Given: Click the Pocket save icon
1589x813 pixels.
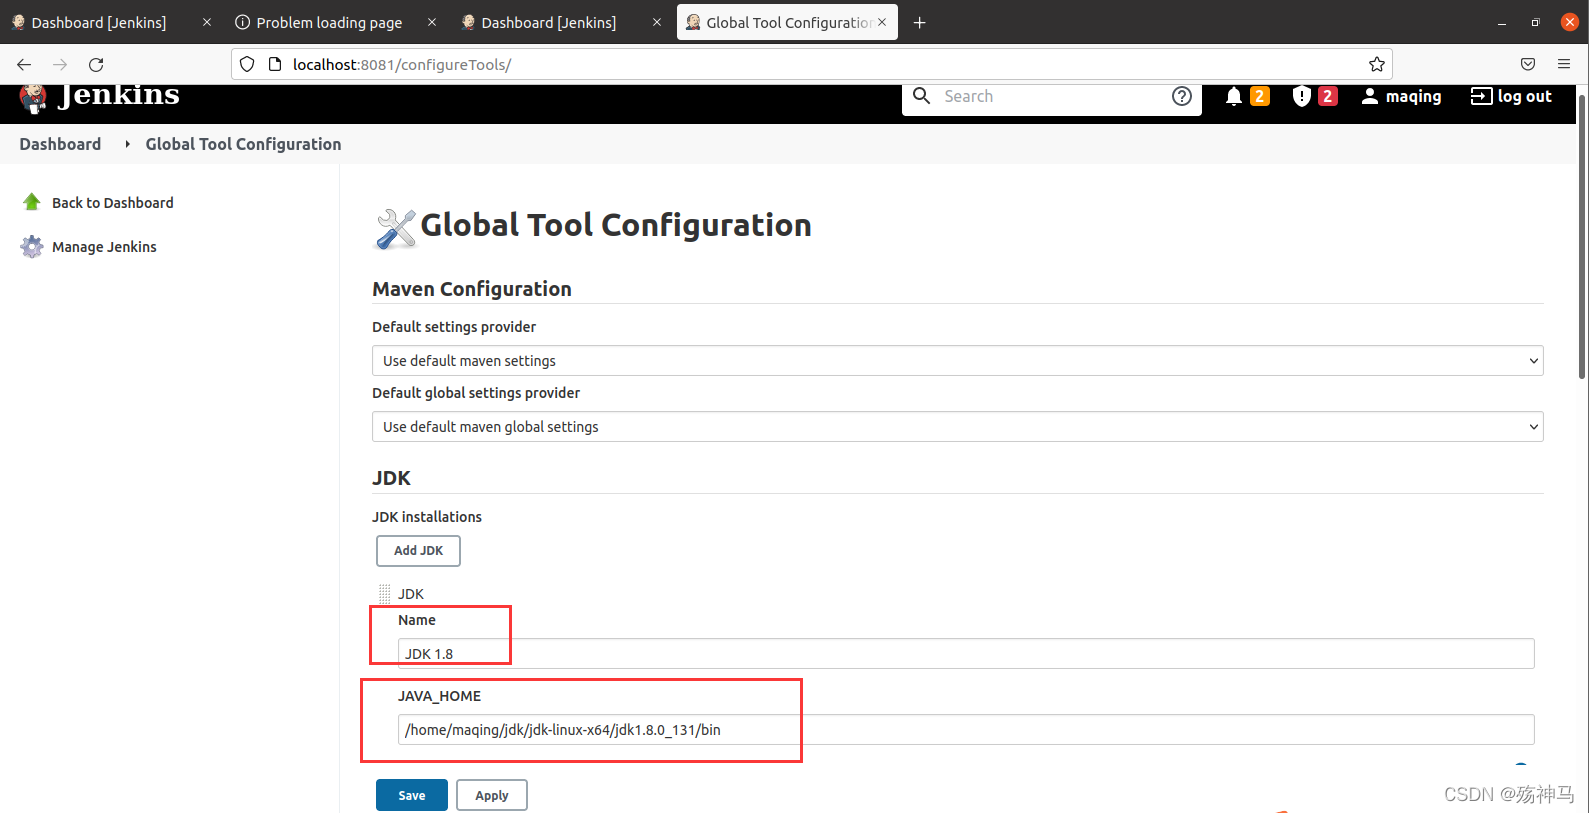Looking at the screenshot, I should (1528, 64).
